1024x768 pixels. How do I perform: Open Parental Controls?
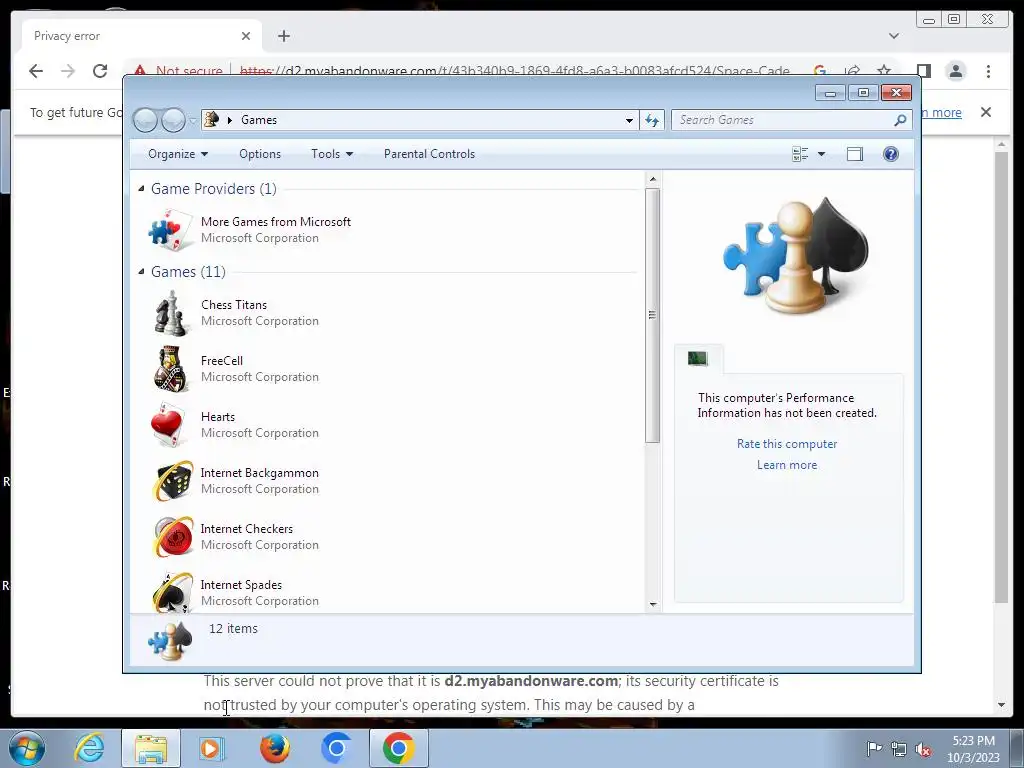coord(429,154)
